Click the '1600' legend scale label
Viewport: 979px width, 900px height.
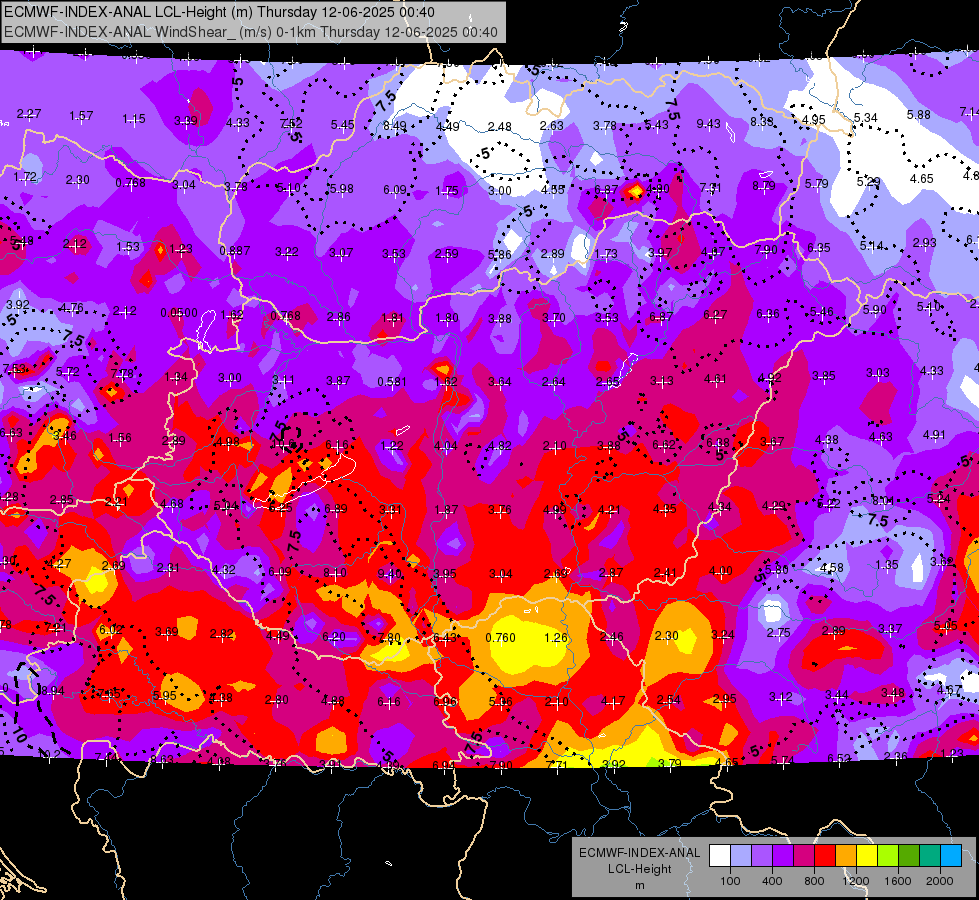pos(898,881)
